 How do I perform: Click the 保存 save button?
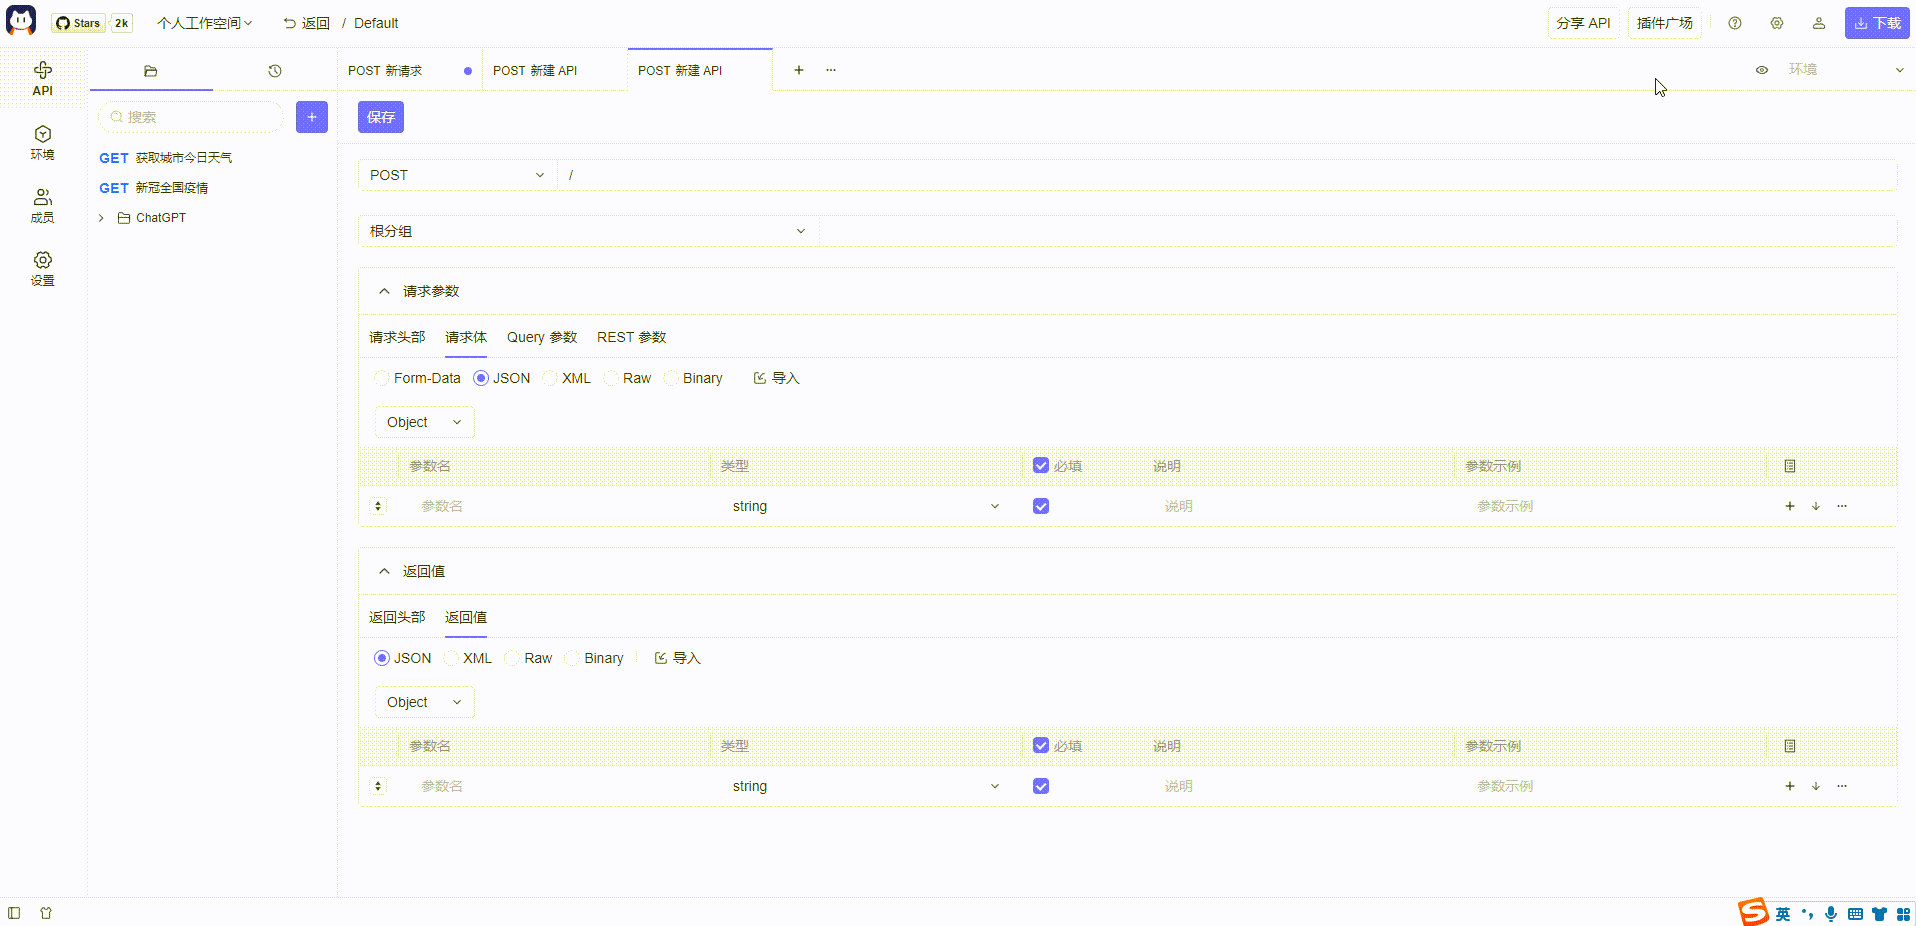pos(380,117)
